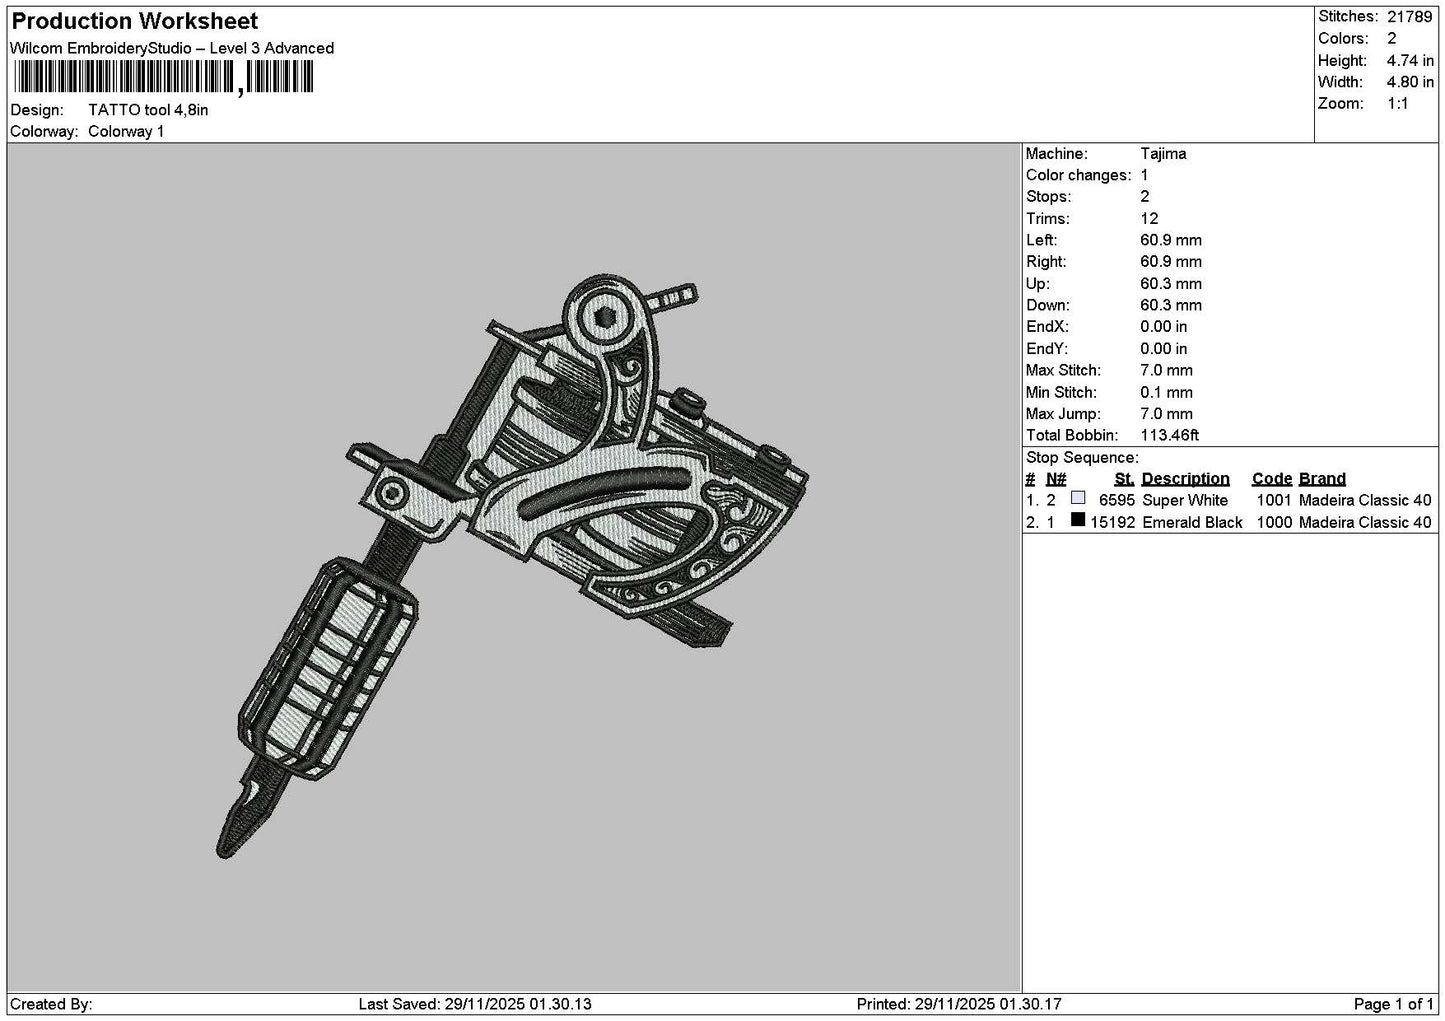Click the Super White color swatch

click(1078, 498)
